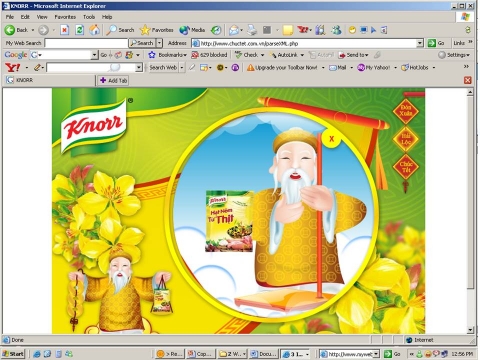This screenshot has width=480, height=360.
Task: Click the Add Tab button
Action: pyautogui.click(x=113, y=80)
